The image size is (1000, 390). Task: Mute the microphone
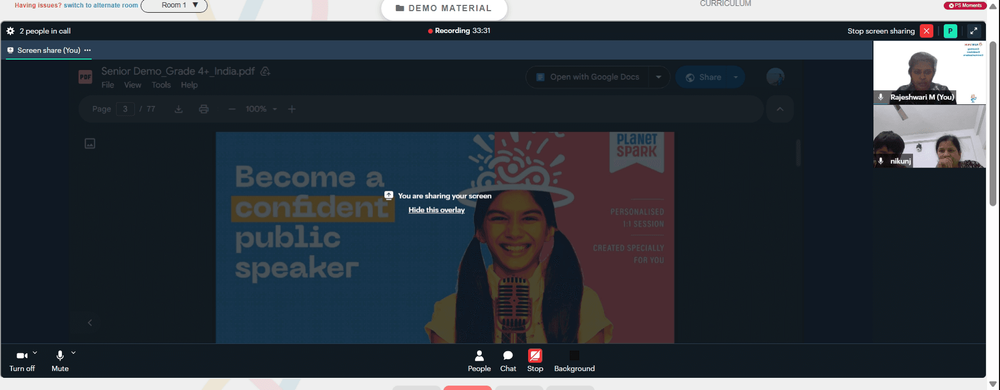click(60, 361)
